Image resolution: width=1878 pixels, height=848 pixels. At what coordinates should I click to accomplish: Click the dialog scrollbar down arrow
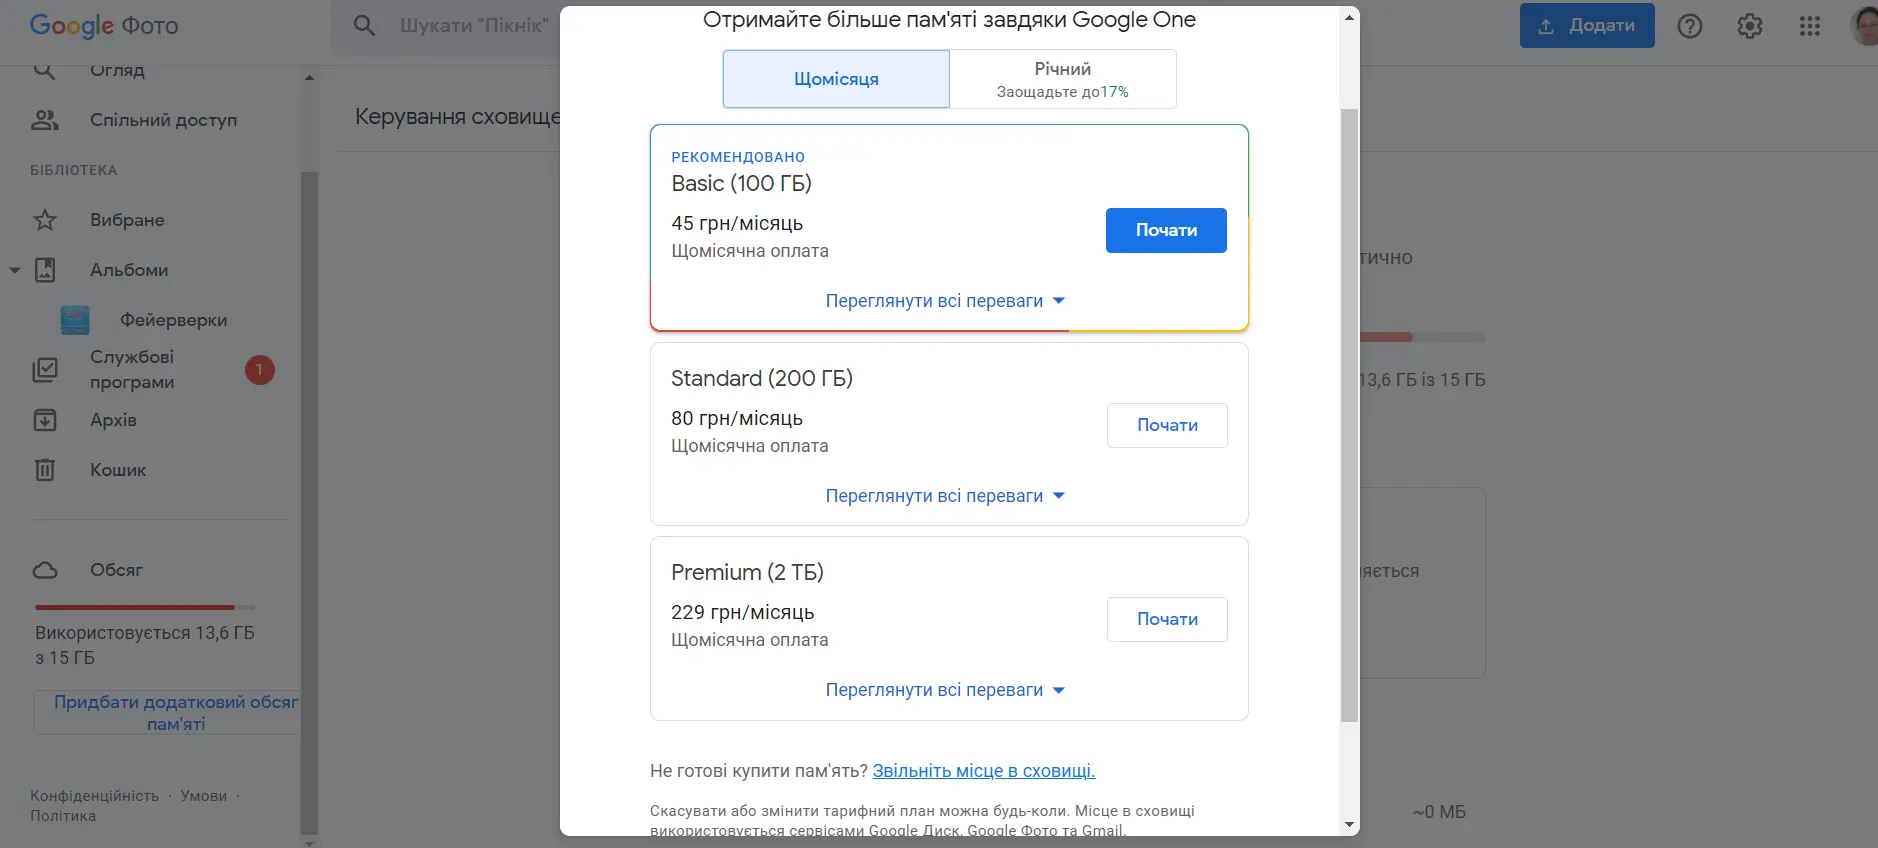click(x=1350, y=825)
